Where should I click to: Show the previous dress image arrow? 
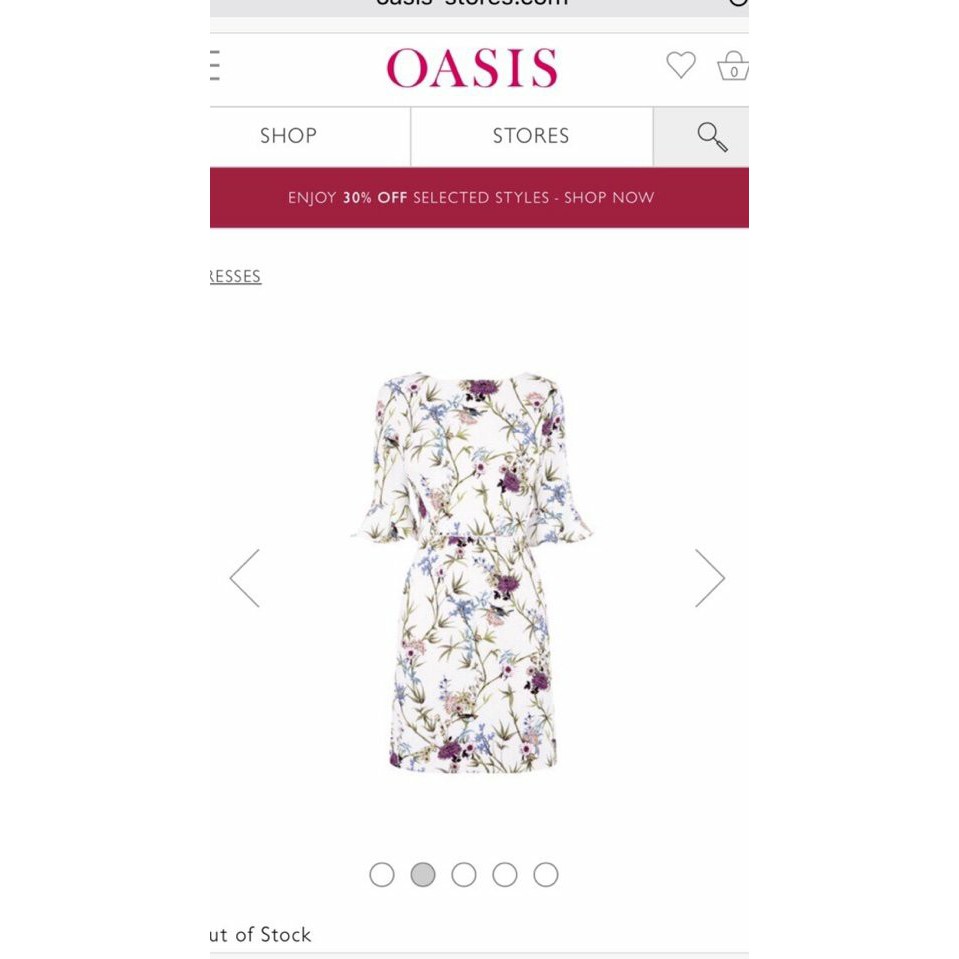[x=245, y=578]
